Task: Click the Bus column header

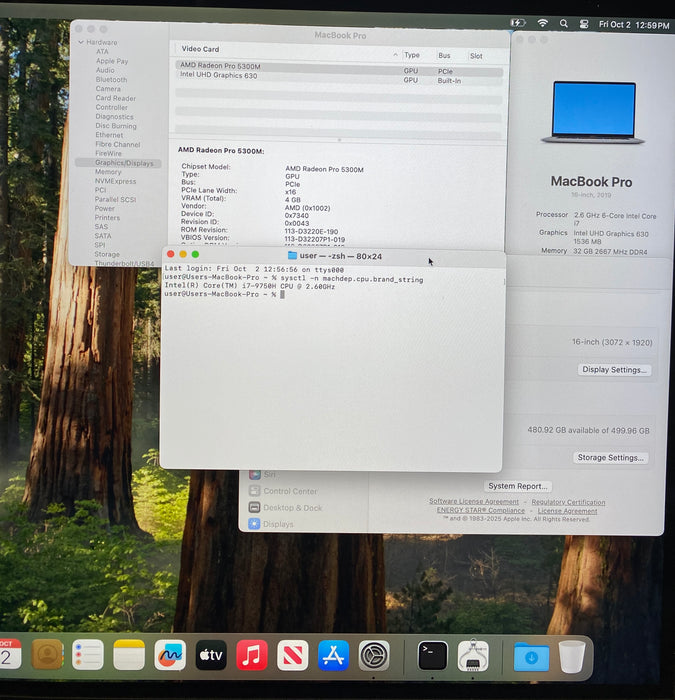Action: pos(444,55)
